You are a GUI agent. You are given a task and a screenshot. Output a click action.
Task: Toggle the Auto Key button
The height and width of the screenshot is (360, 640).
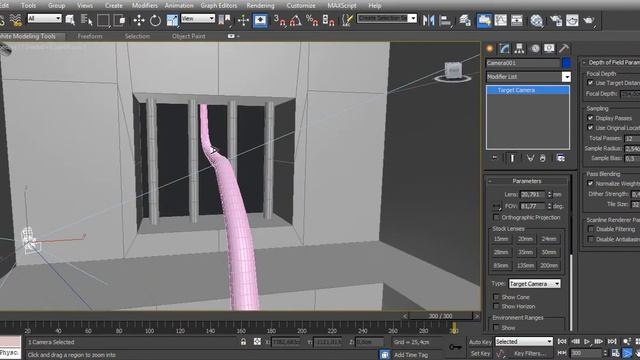coord(480,342)
